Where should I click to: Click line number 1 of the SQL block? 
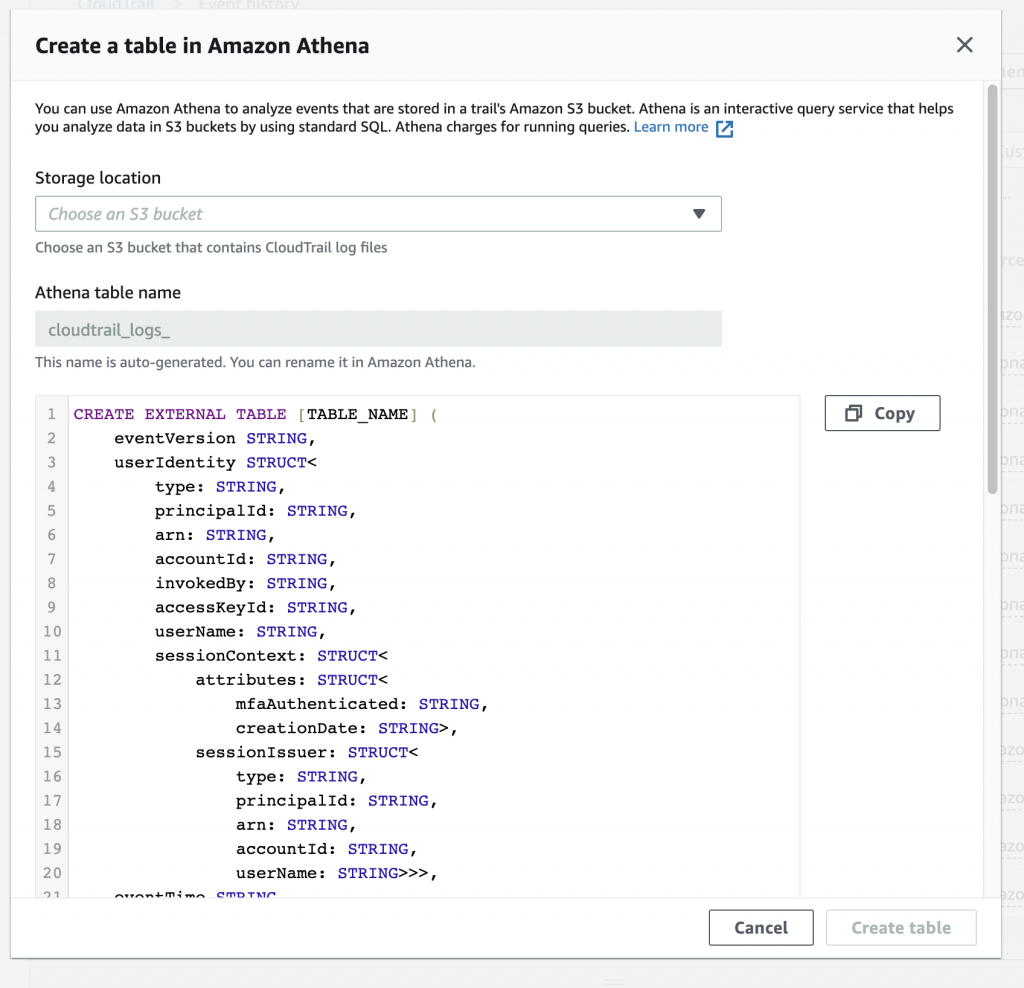tap(51, 414)
